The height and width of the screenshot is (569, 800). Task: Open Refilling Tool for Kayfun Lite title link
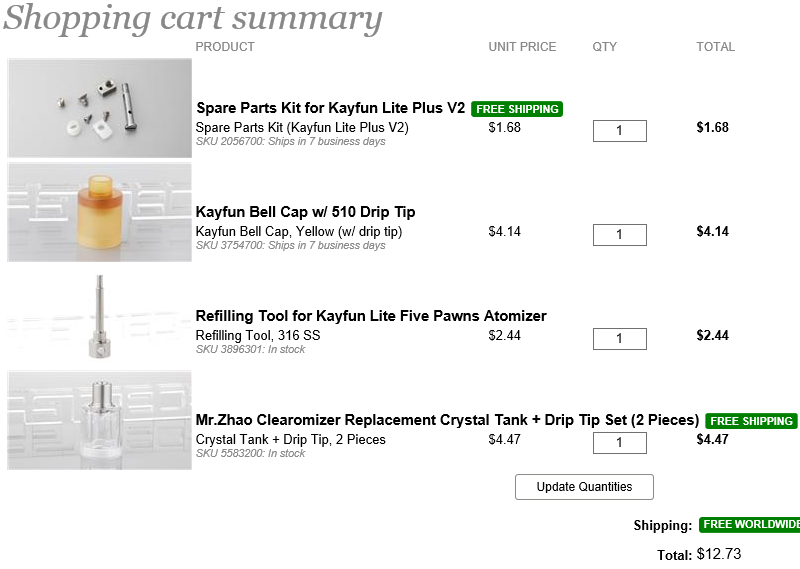pyautogui.click(x=371, y=316)
